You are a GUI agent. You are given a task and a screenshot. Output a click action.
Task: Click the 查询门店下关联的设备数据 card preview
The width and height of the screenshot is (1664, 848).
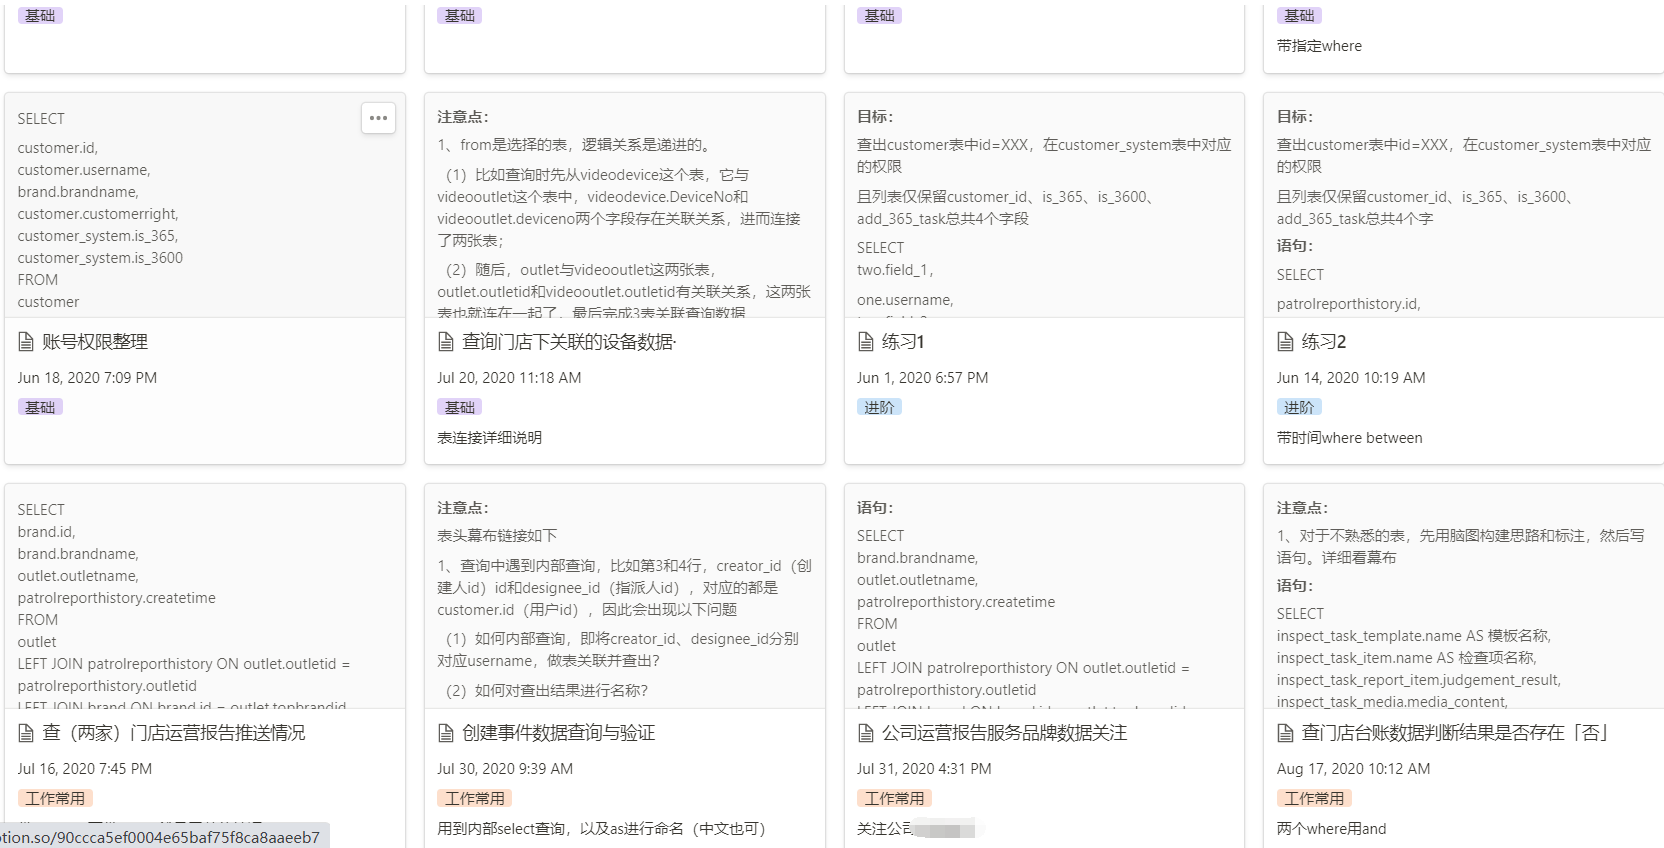pos(625,205)
